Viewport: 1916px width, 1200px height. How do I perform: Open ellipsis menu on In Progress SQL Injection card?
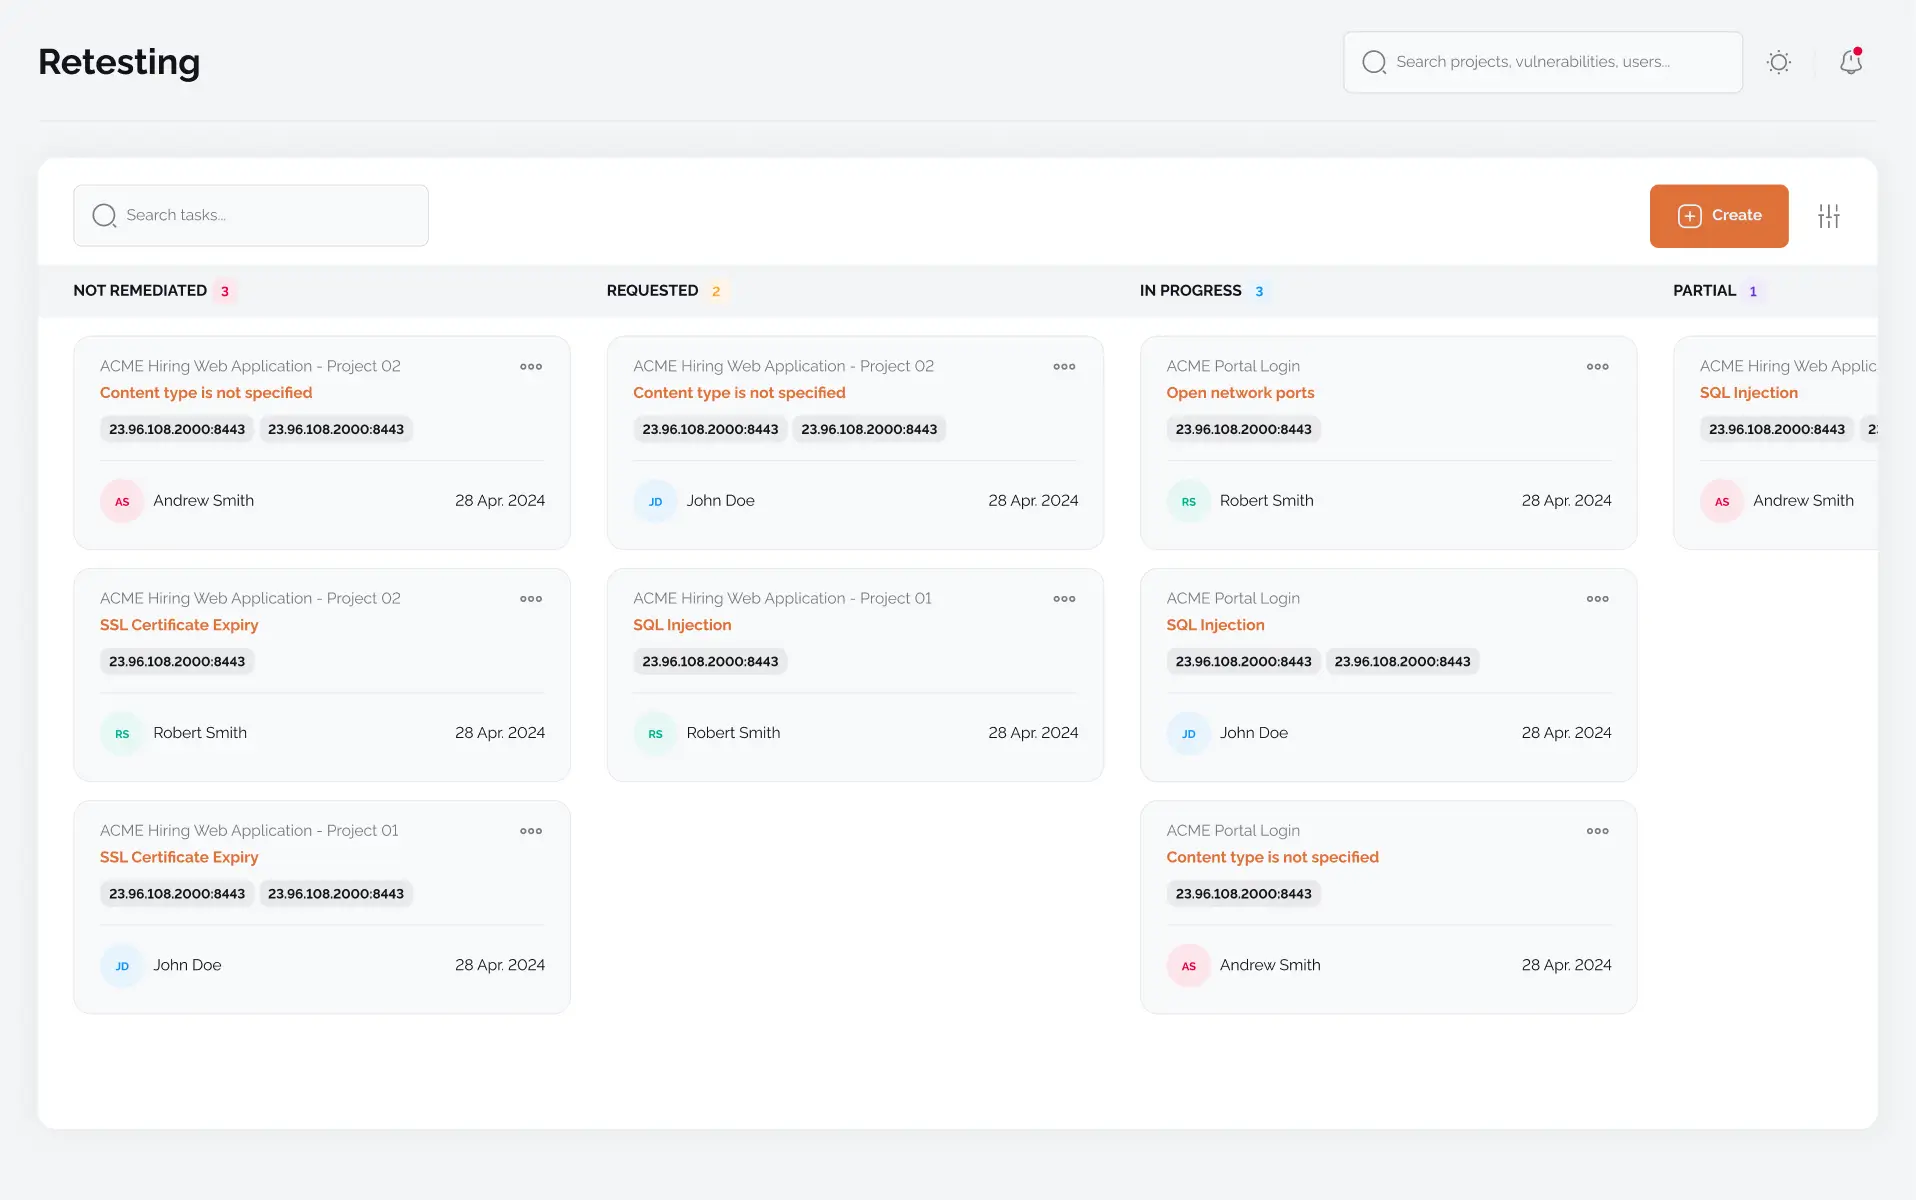pos(1597,599)
